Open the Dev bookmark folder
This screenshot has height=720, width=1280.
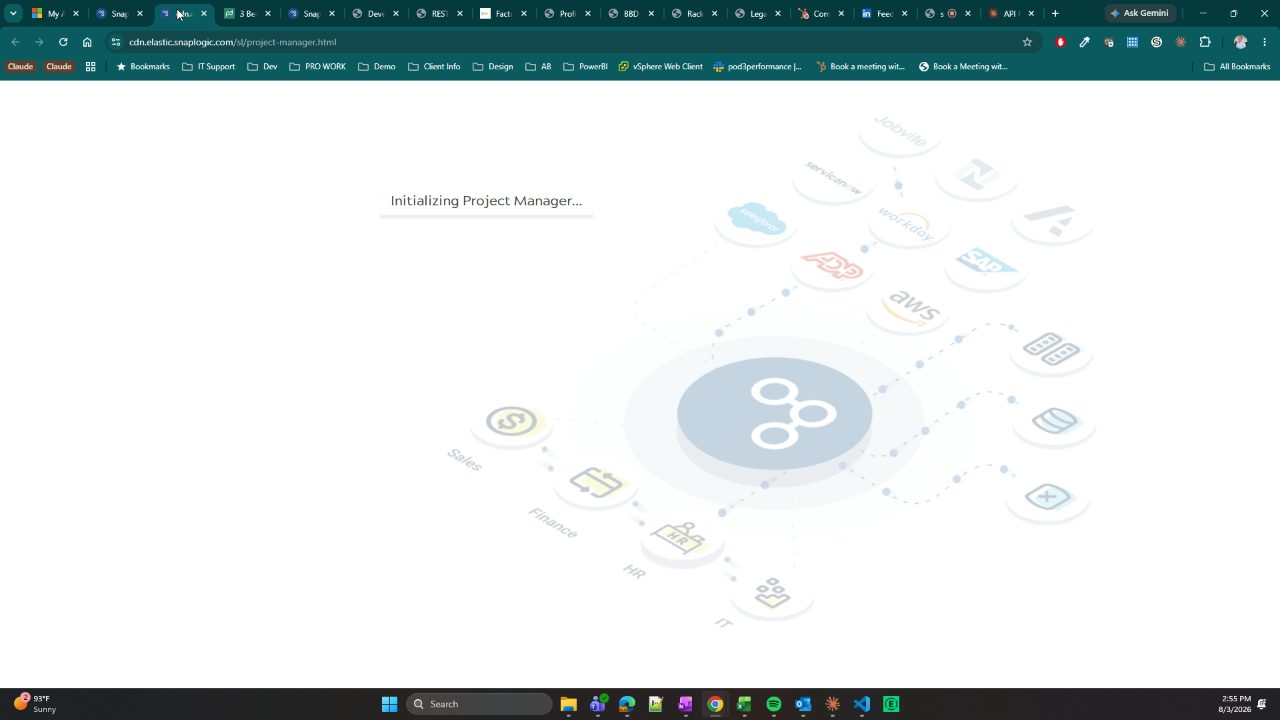point(262,66)
